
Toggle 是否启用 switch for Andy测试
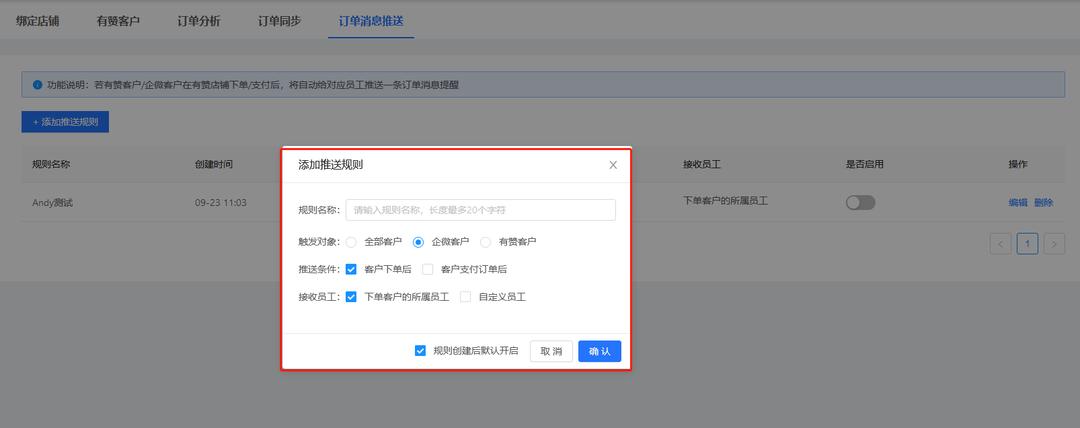click(x=860, y=203)
